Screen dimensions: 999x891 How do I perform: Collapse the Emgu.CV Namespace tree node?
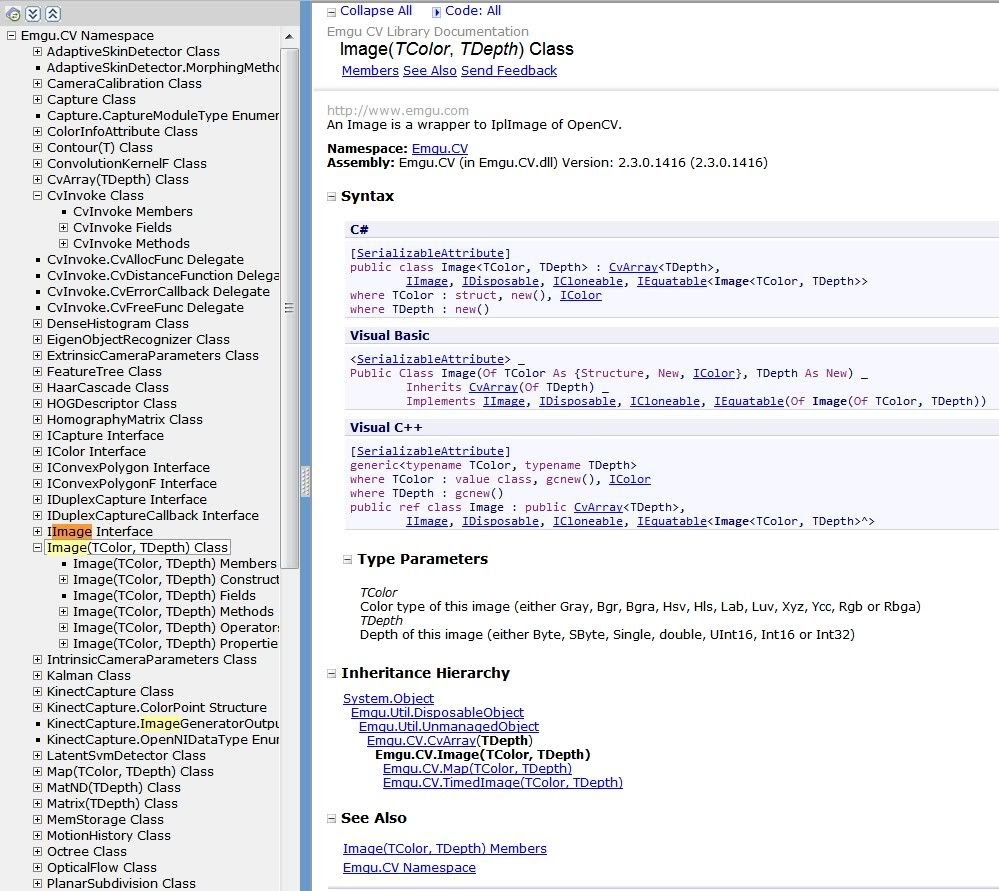11,36
